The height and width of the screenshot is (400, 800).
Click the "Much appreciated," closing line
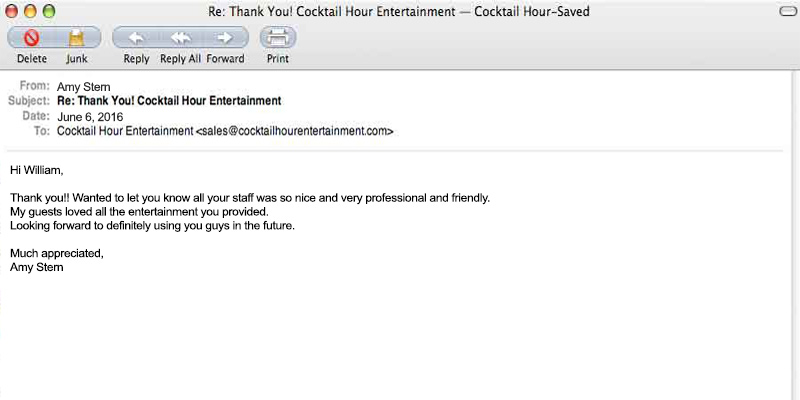[x=57, y=254]
